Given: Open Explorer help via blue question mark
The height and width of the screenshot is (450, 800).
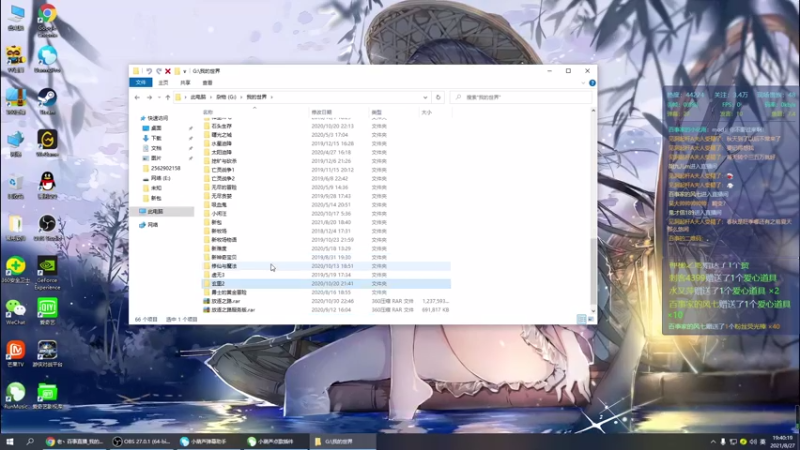Looking at the screenshot, I should click(592, 83).
